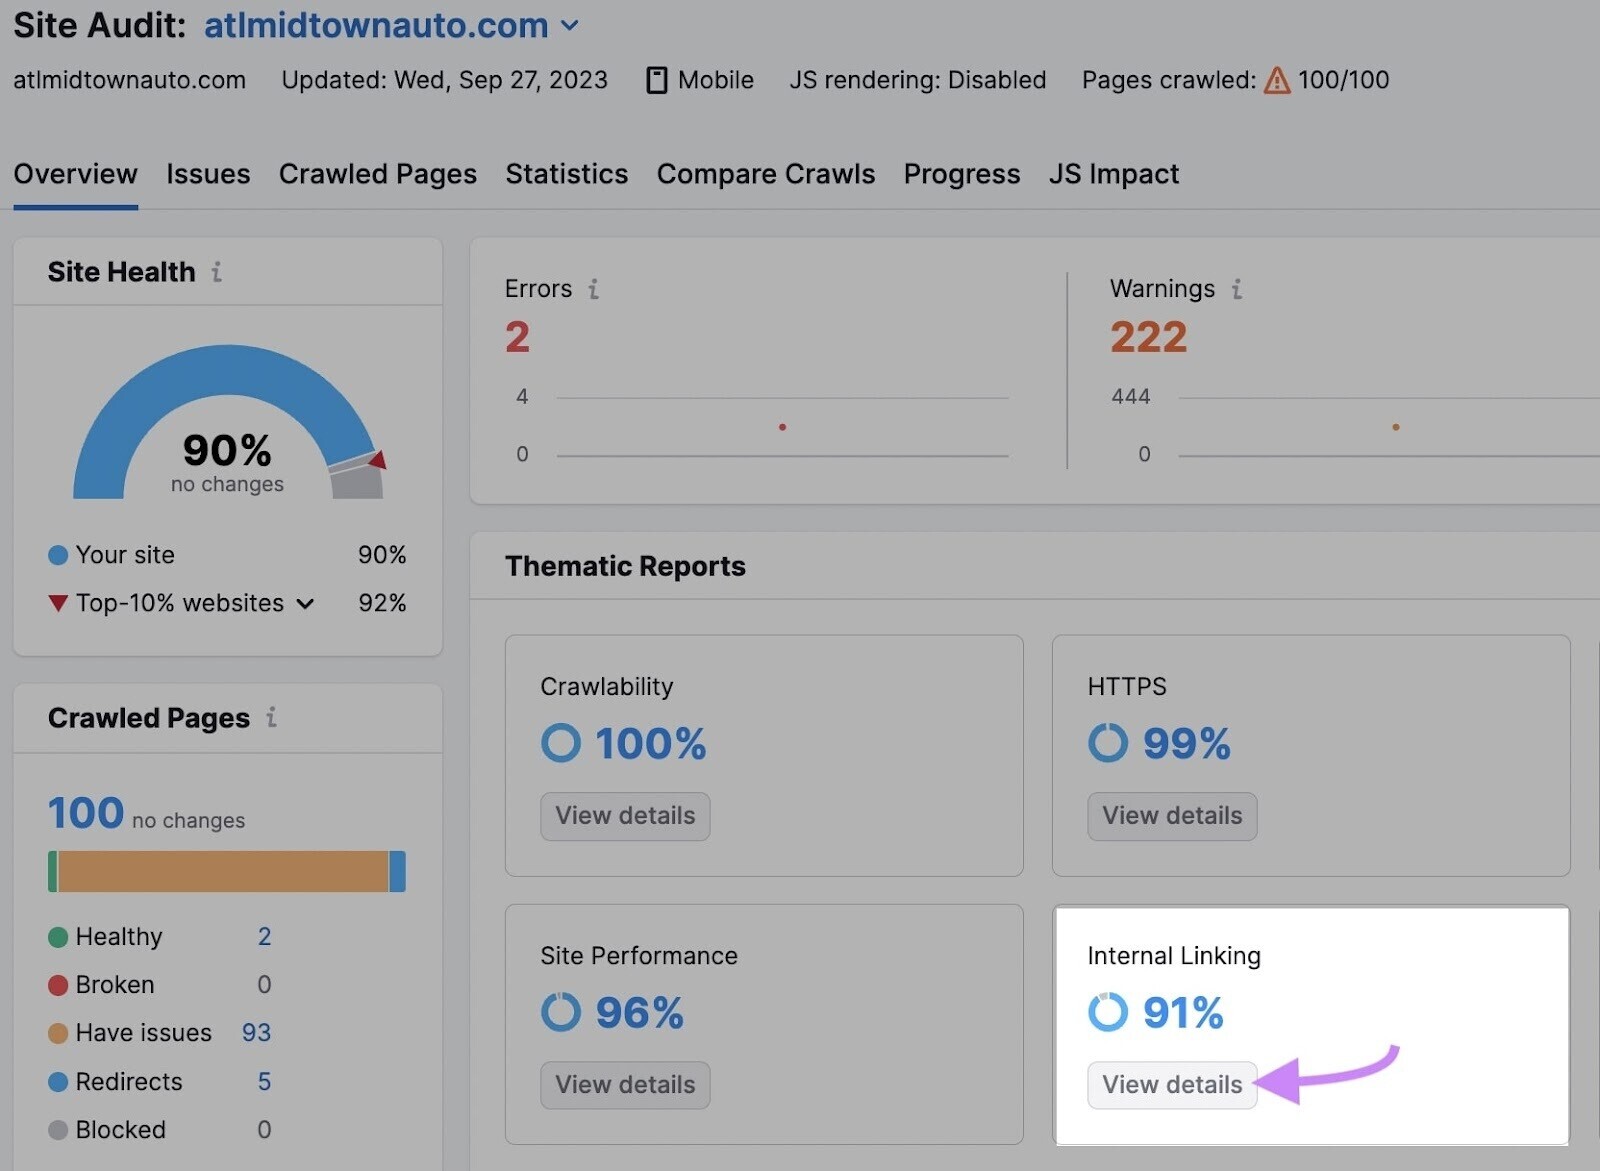Click the warning triangle beside Pages crawled
Viewport: 1600px width, 1171px height.
[1278, 80]
